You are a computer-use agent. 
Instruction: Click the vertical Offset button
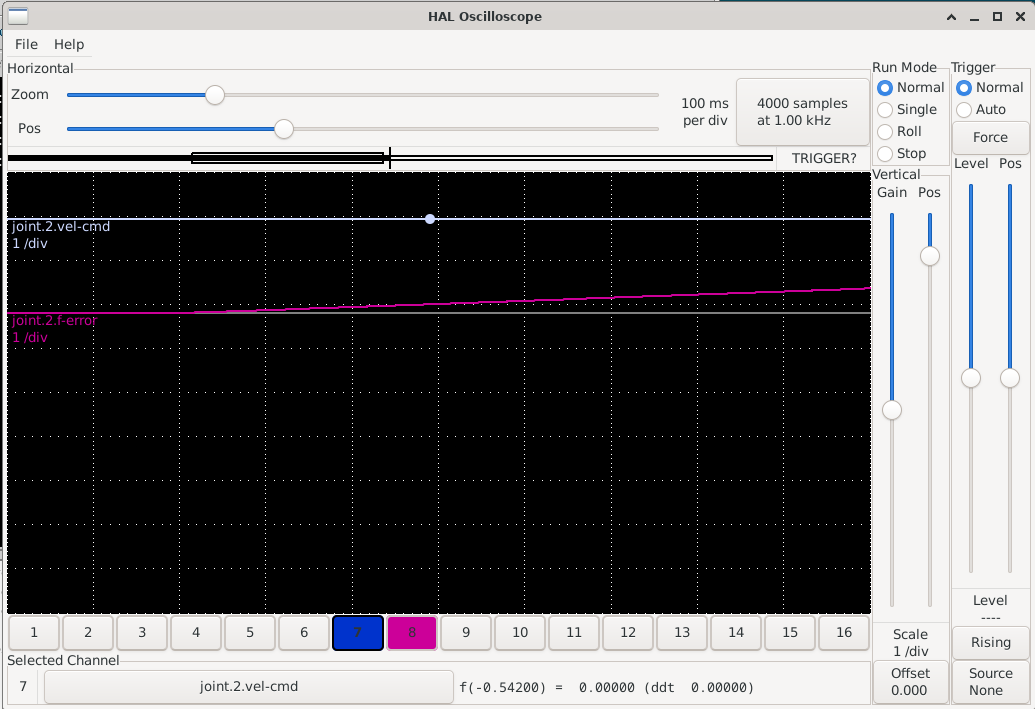910,681
